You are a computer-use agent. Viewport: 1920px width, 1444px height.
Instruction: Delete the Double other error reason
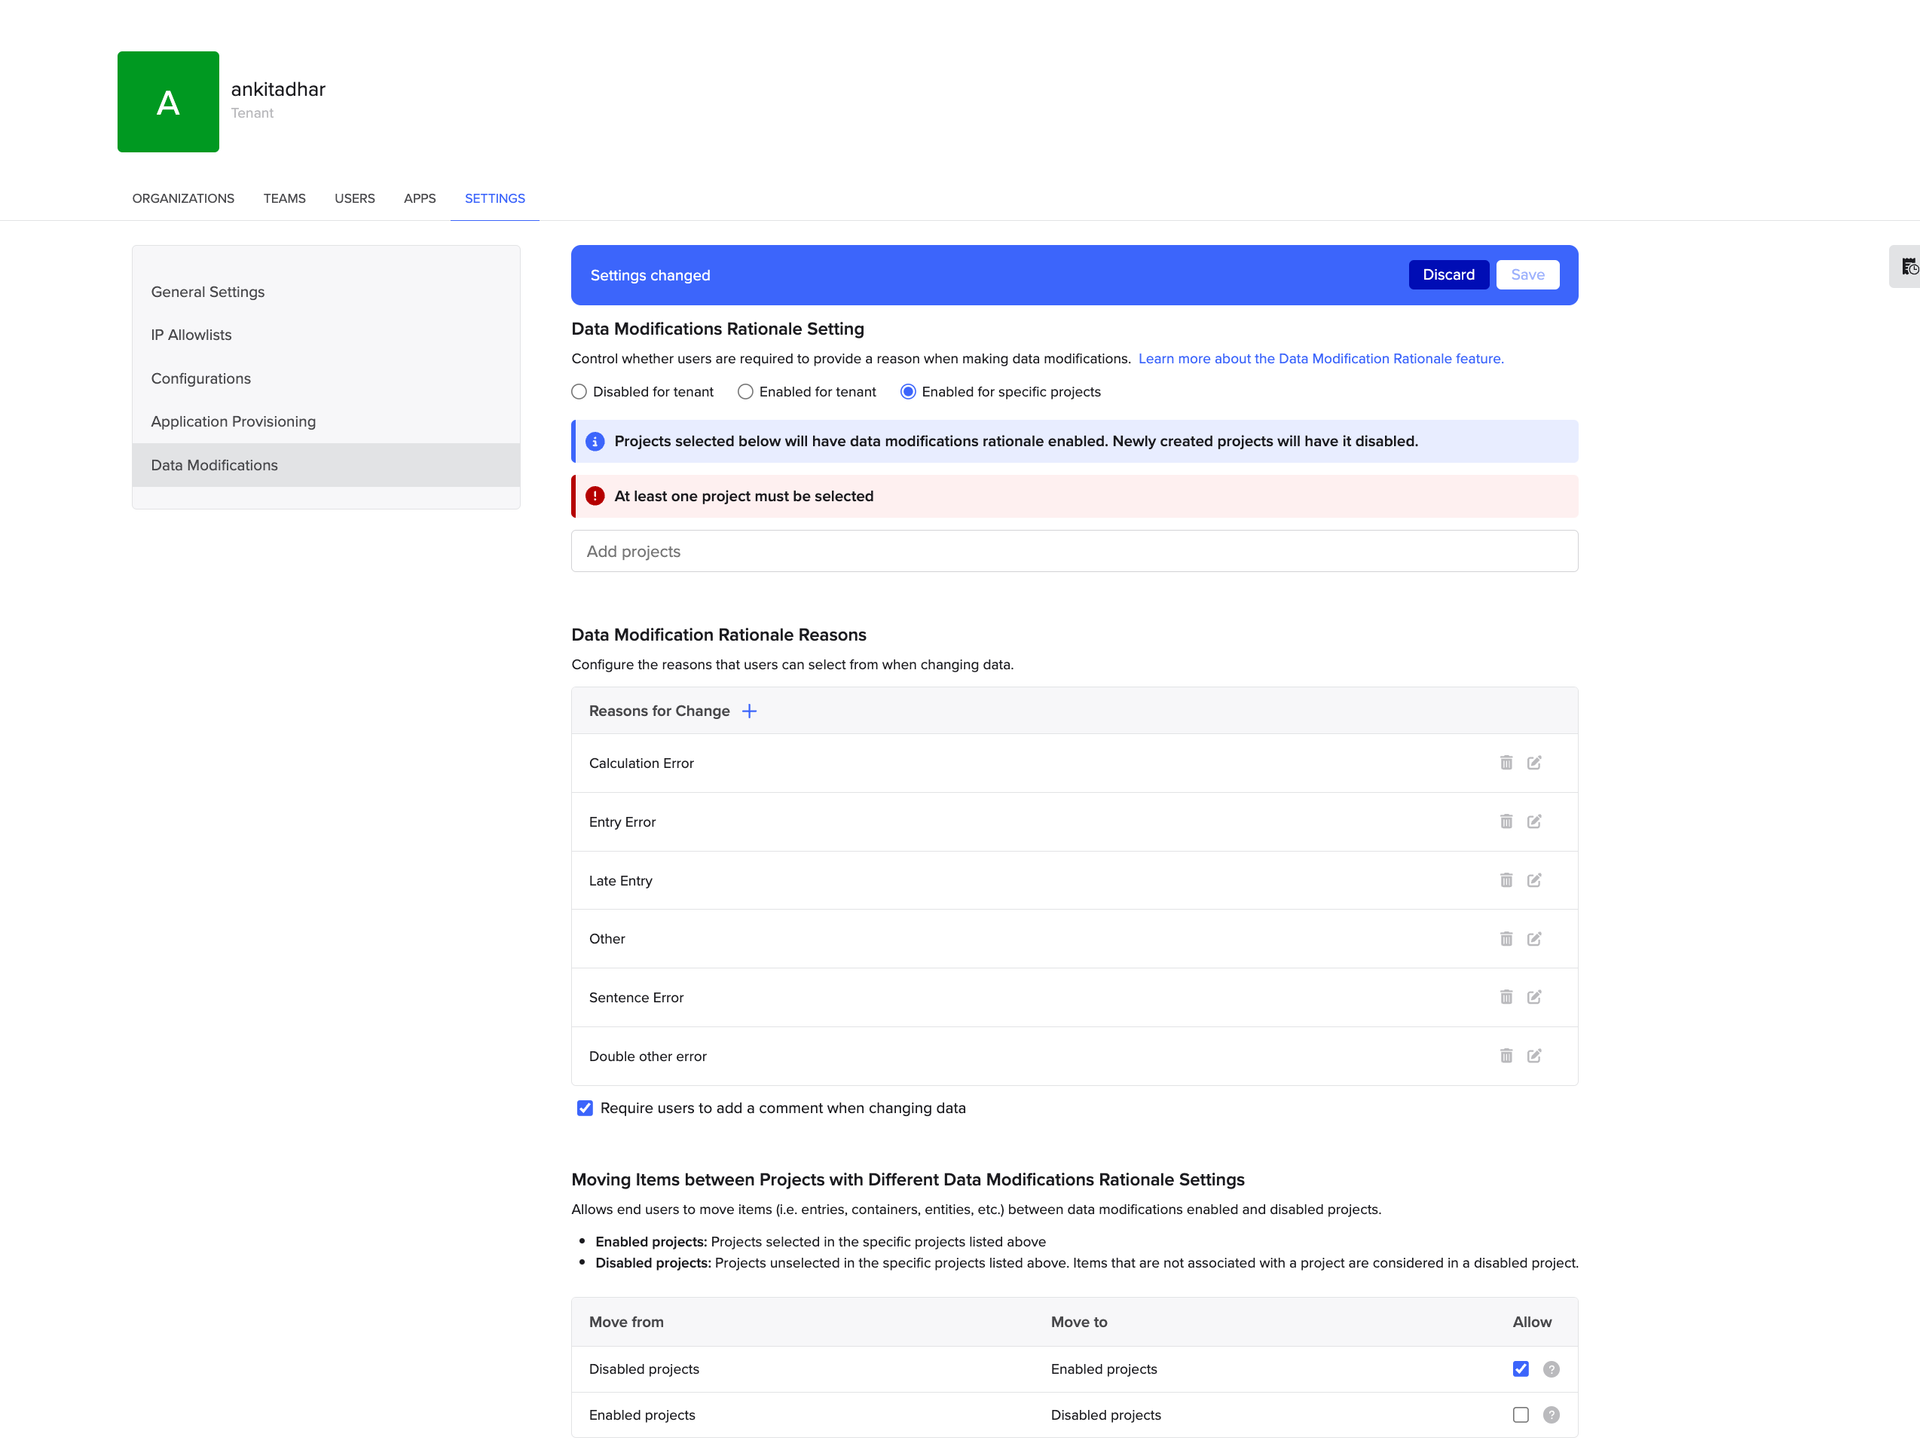tap(1506, 1056)
